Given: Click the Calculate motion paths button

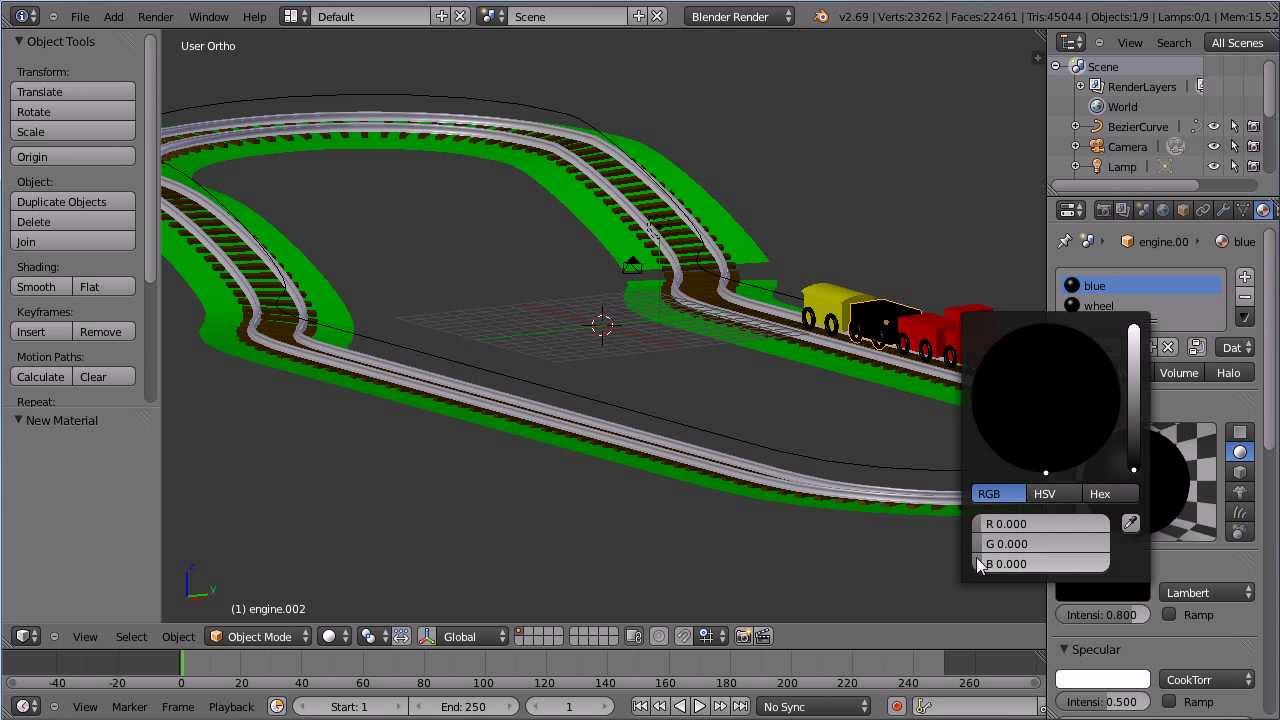Looking at the screenshot, I should click(x=41, y=377).
